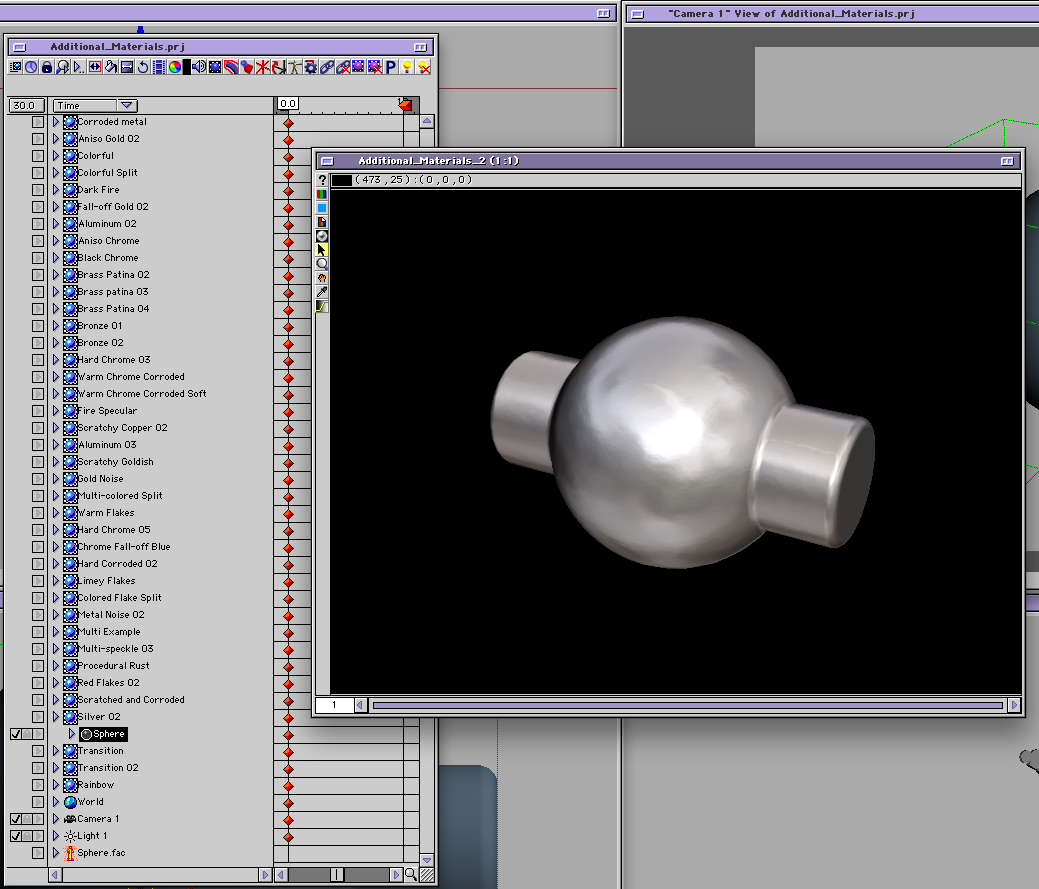
Task: Uncheck the Camera 1 visibility checkbox
Action: [x=16, y=819]
